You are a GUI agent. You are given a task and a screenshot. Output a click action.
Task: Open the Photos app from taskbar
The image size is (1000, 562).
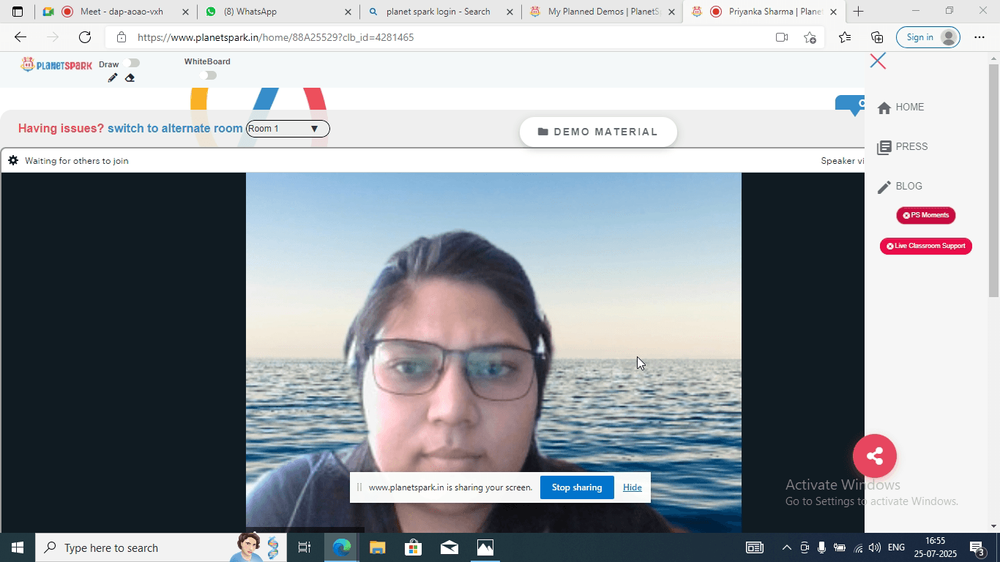(x=485, y=548)
